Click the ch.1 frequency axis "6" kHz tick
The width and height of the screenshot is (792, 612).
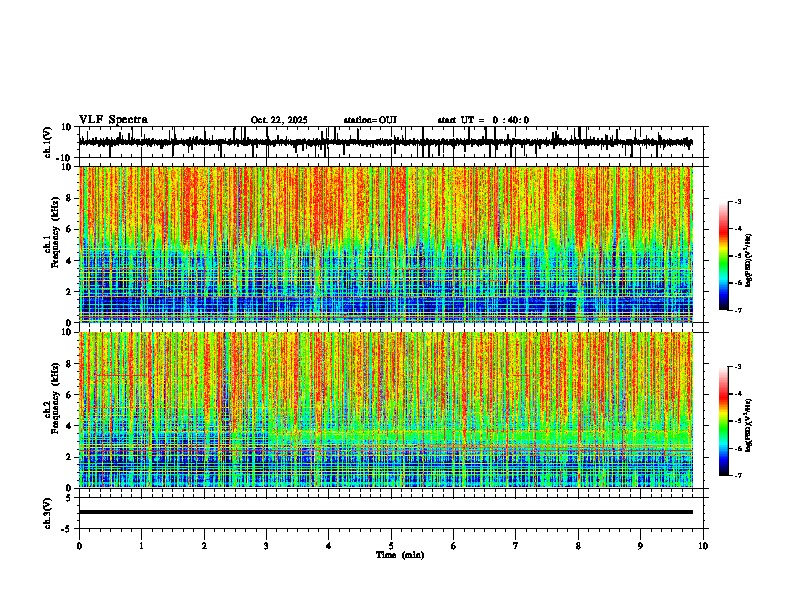69,229
